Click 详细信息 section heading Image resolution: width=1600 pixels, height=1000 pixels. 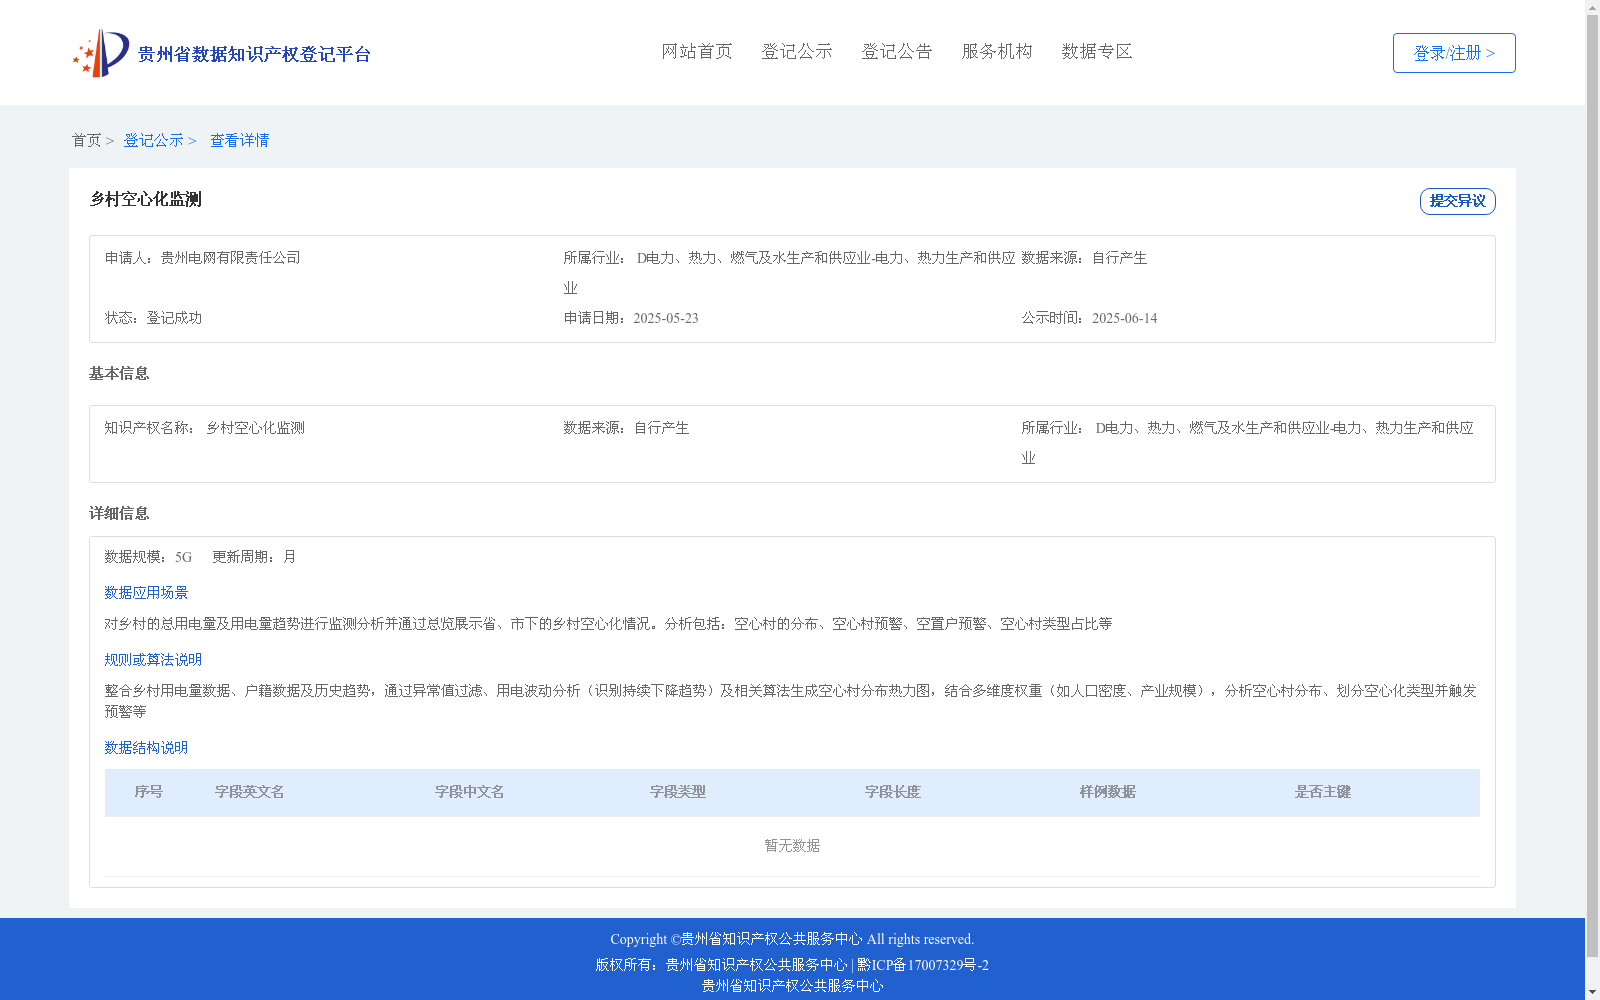point(119,513)
